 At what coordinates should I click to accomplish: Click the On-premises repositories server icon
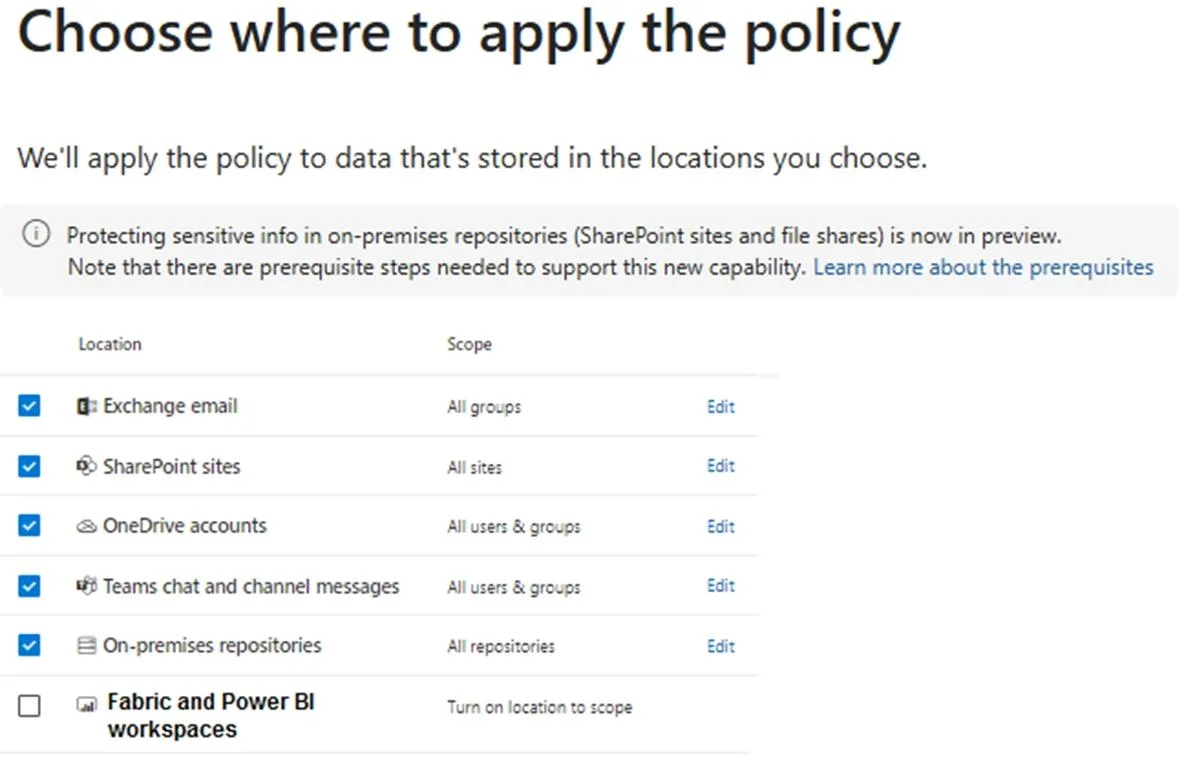point(86,645)
